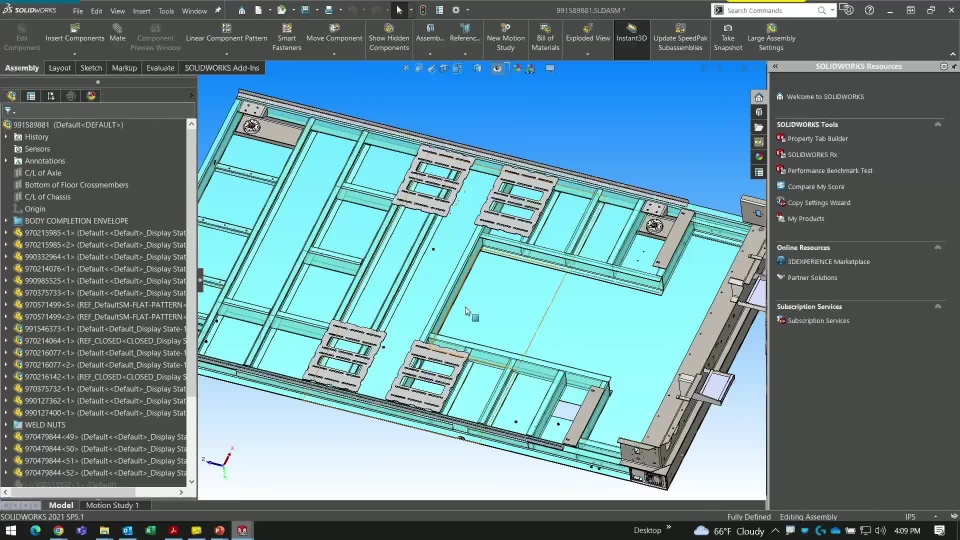Select the C/L of Axle plane item
960x540 pixels.
point(43,173)
